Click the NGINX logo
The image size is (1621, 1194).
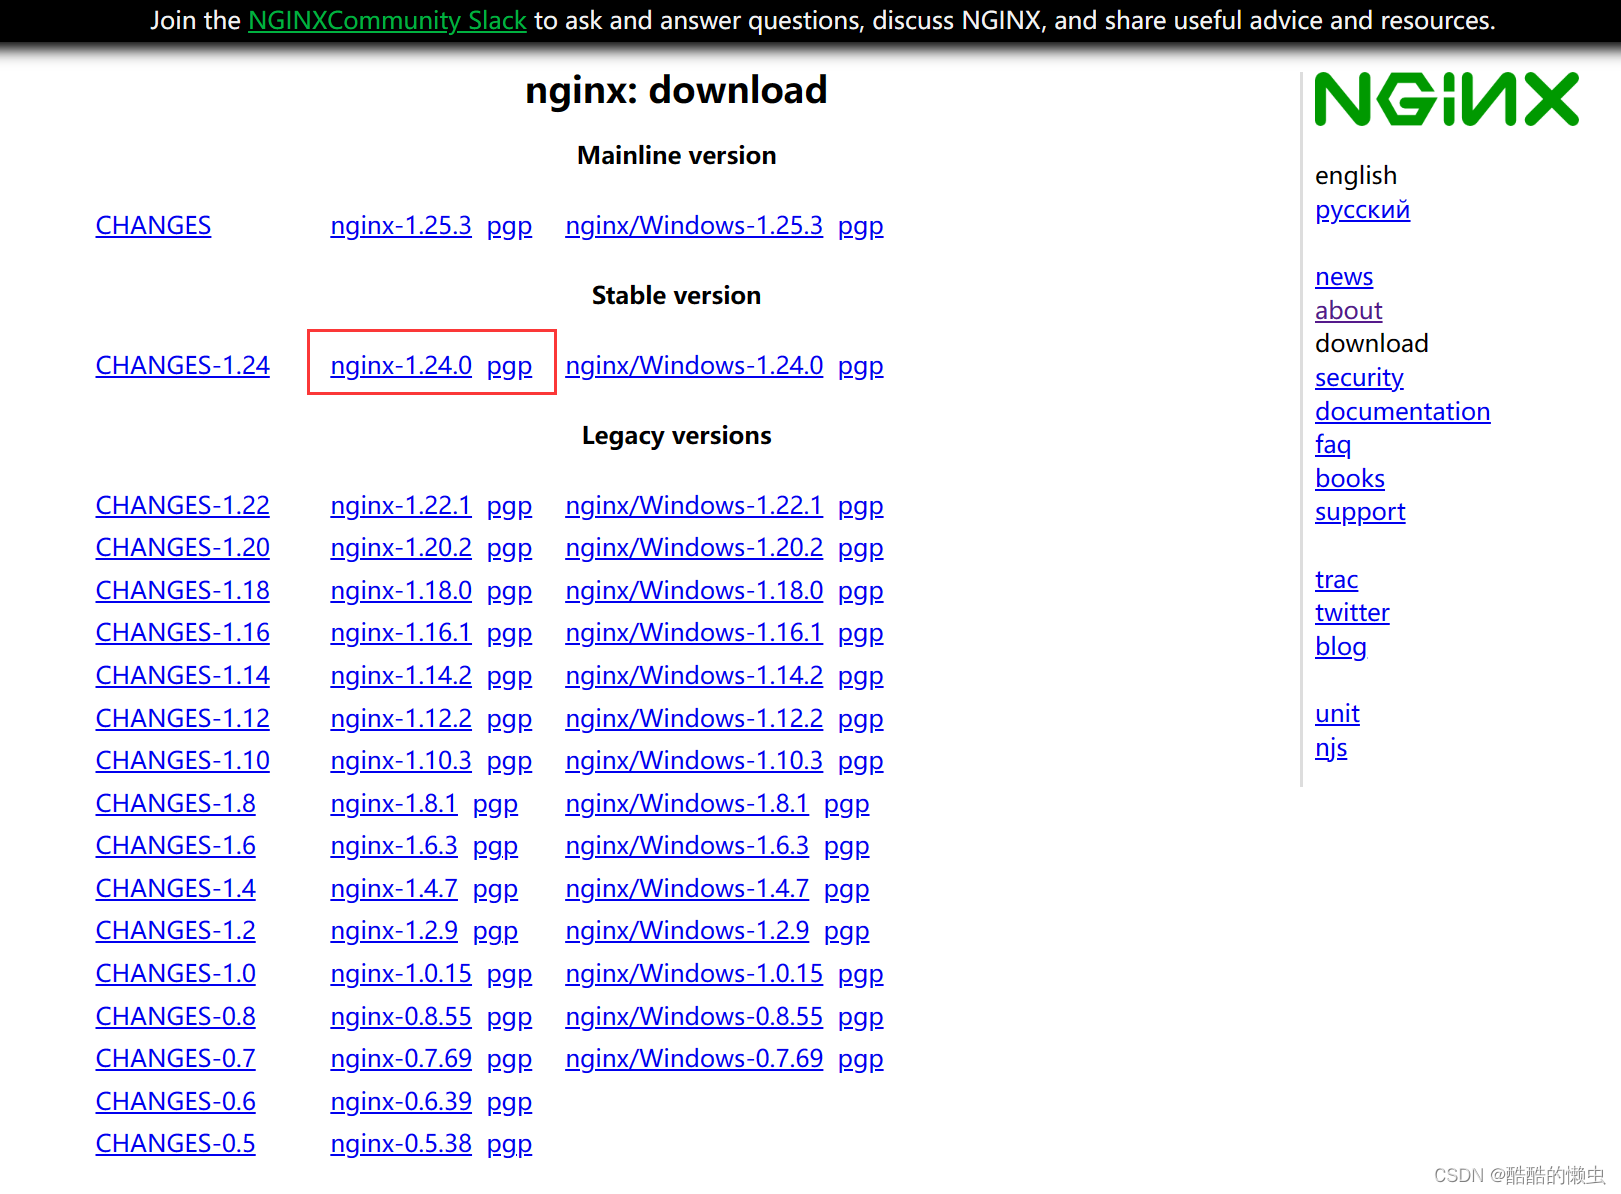[x=1446, y=99]
